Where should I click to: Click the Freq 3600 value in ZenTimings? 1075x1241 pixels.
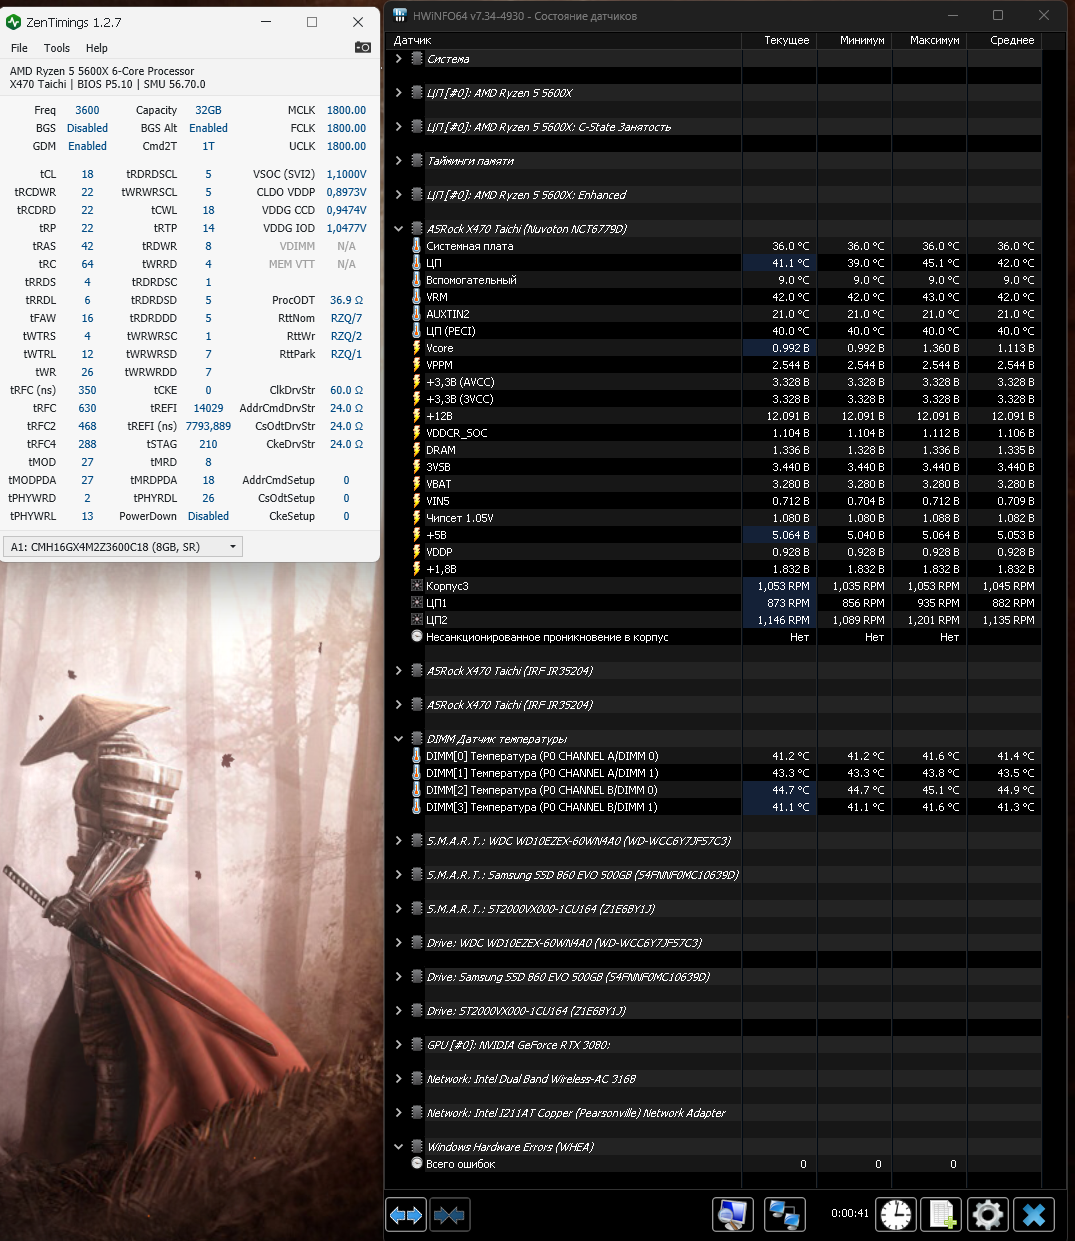click(x=87, y=110)
